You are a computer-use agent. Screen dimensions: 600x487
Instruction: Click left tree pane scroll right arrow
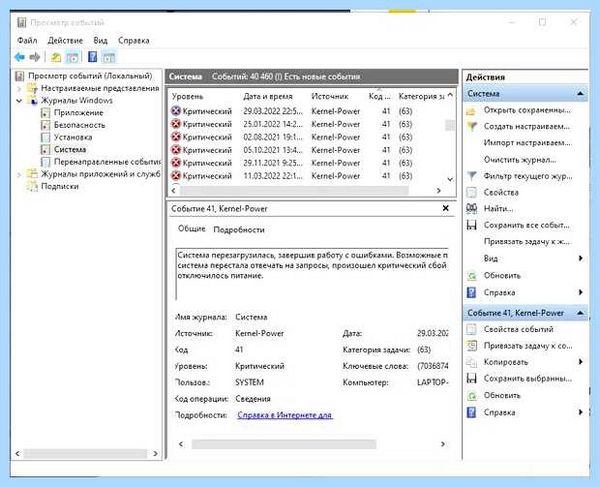coord(155,454)
